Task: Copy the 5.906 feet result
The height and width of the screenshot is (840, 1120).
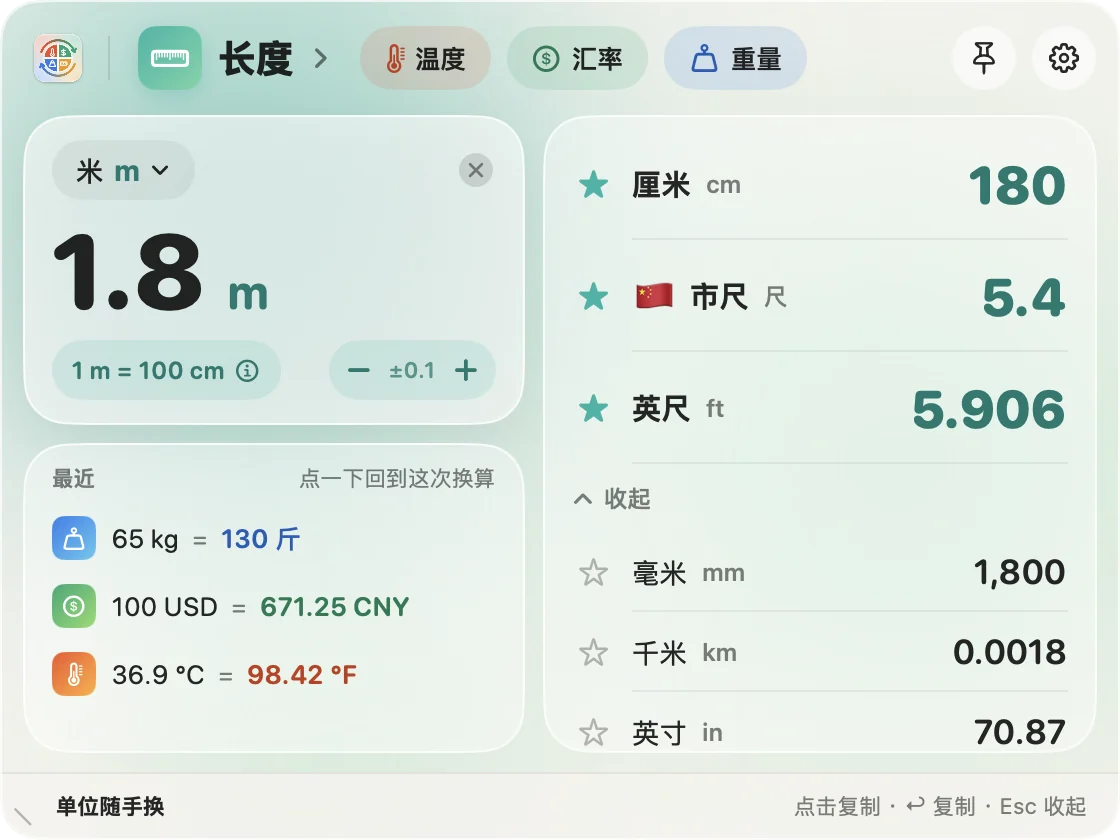Action: click(989, 409)
